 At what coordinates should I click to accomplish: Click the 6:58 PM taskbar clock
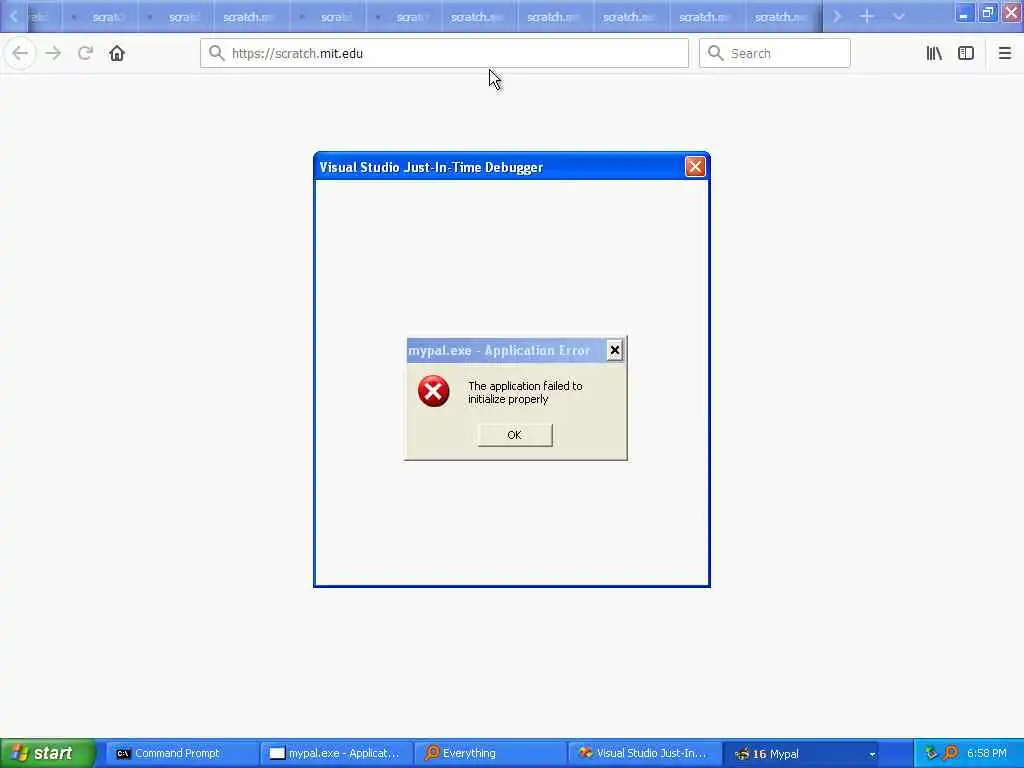pos(987,754)
